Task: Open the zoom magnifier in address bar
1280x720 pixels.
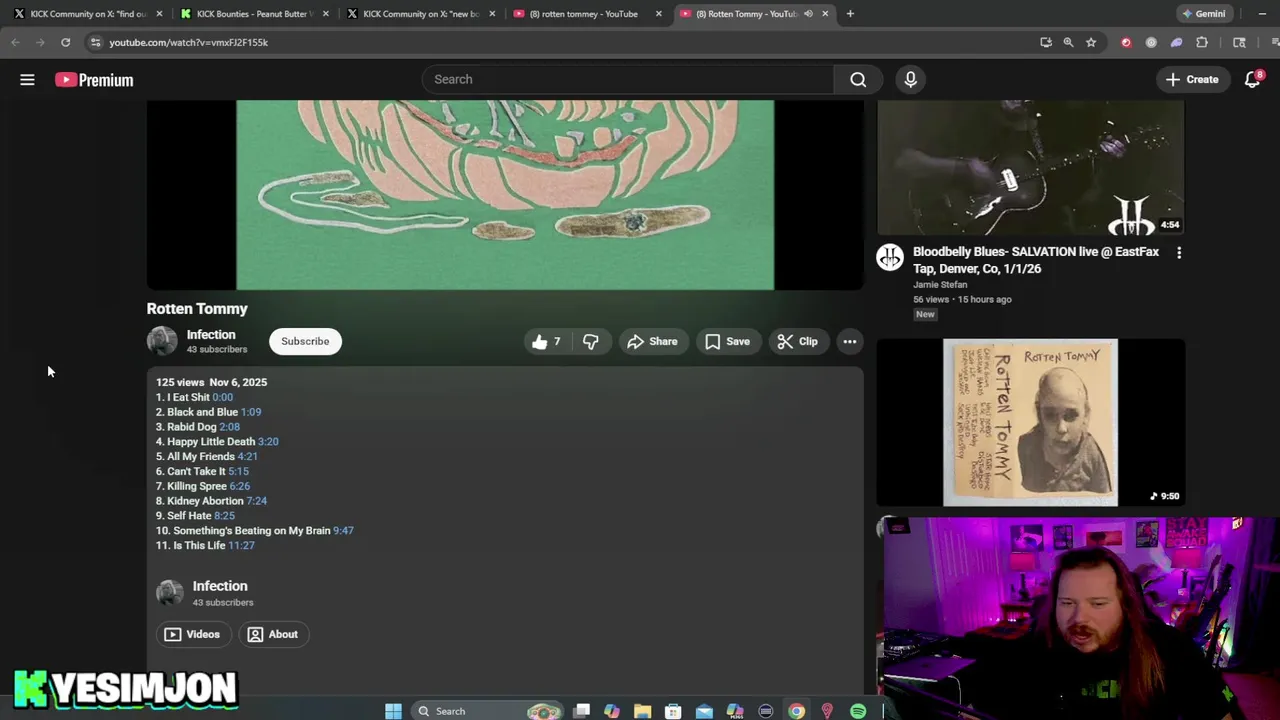Action: click(x=1068, y=42)
